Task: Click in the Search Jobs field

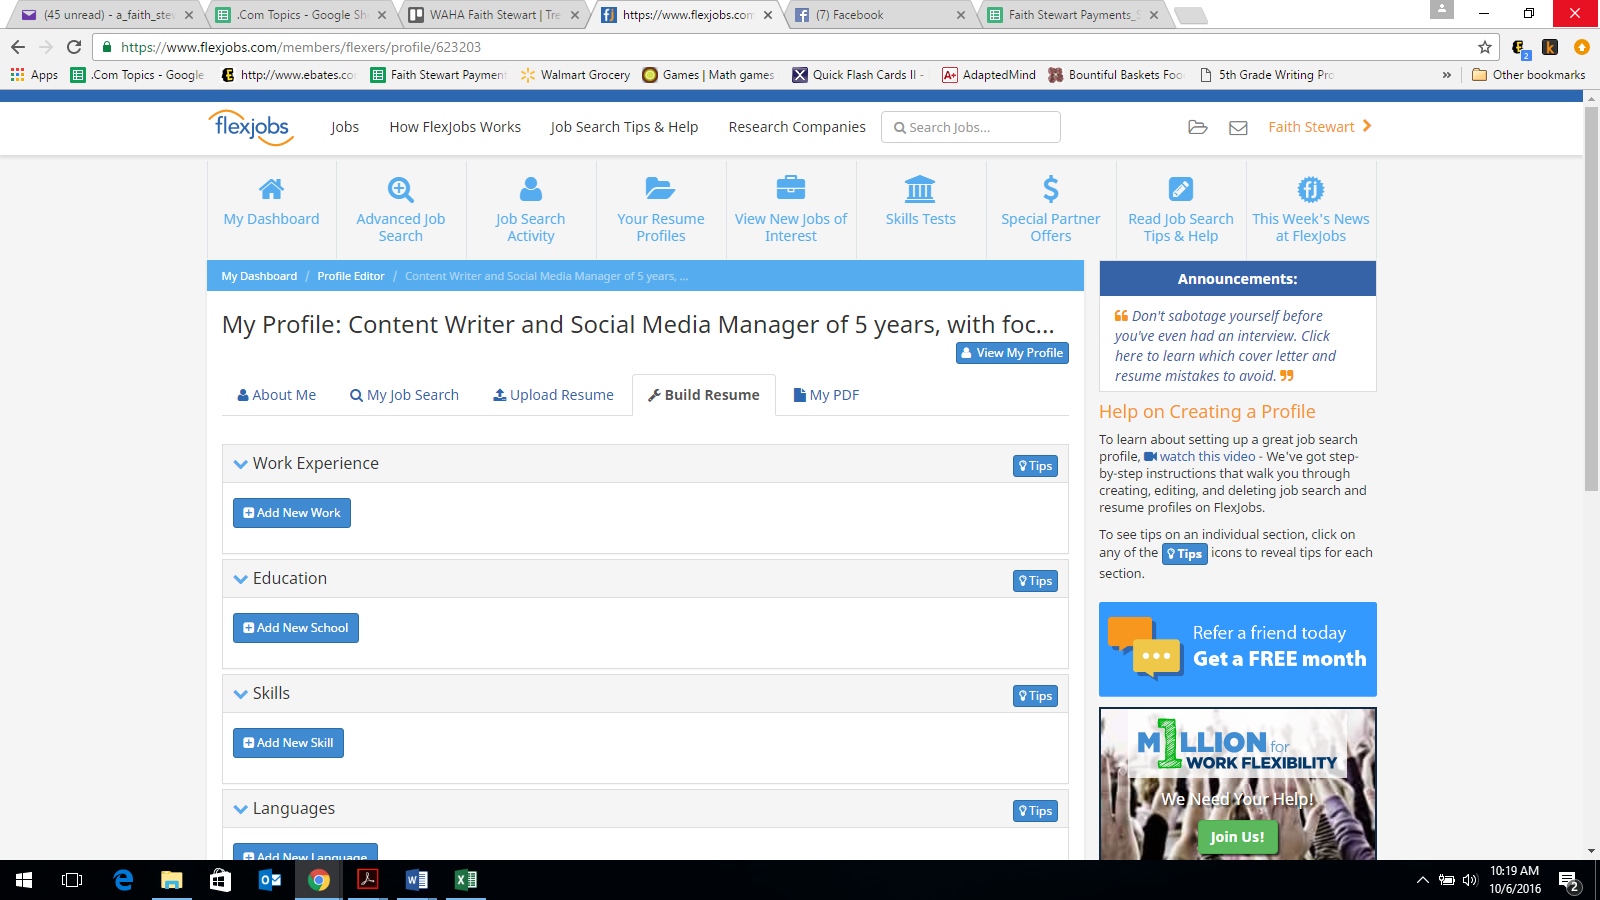Action: (971, 127)
